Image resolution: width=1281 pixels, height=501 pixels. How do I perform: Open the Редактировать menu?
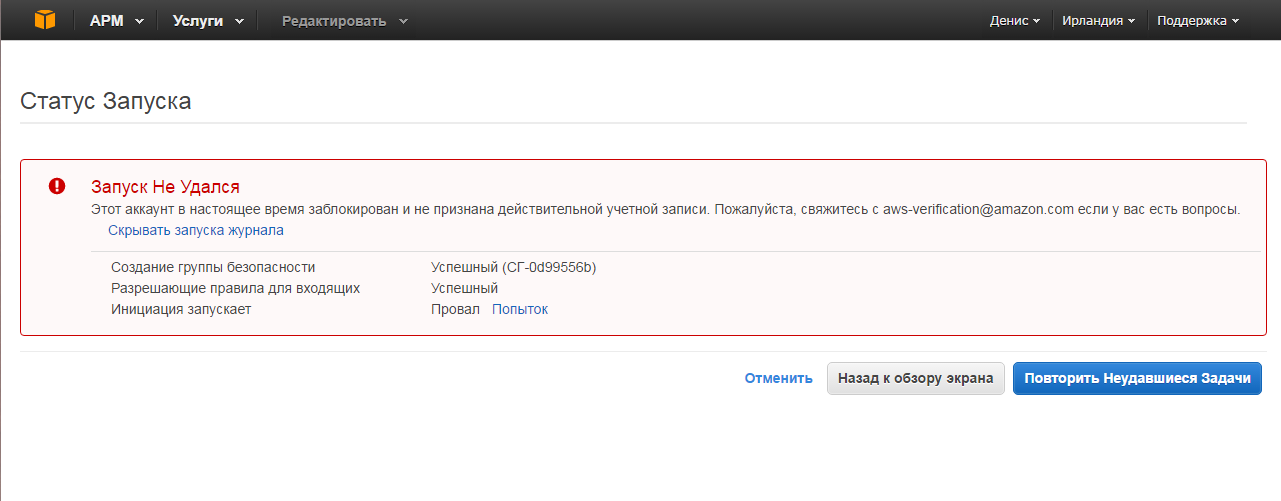(x=334, y=20)
